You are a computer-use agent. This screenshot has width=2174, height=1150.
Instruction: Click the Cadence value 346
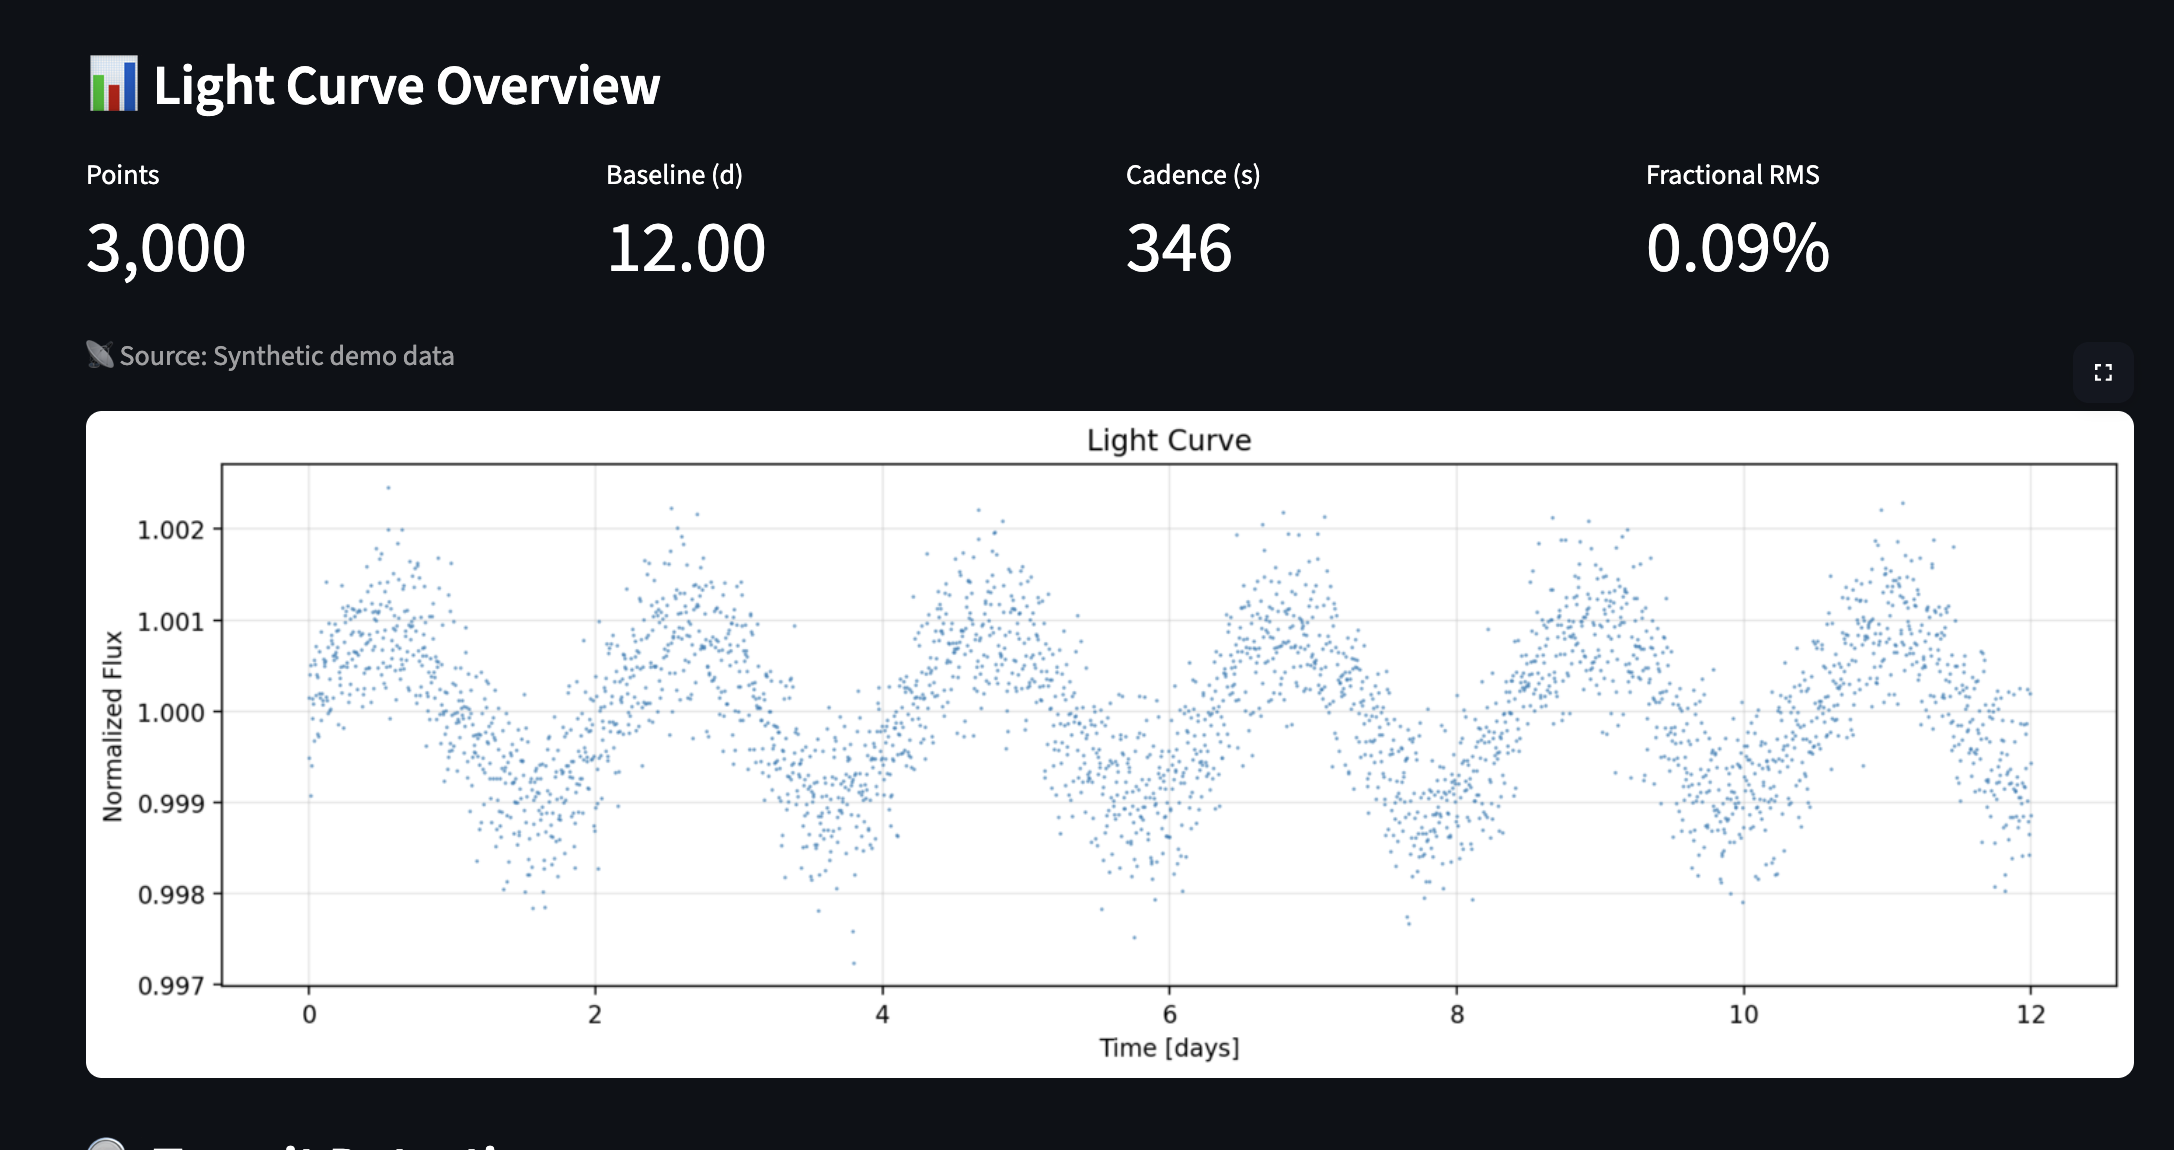coord(1179,248)
